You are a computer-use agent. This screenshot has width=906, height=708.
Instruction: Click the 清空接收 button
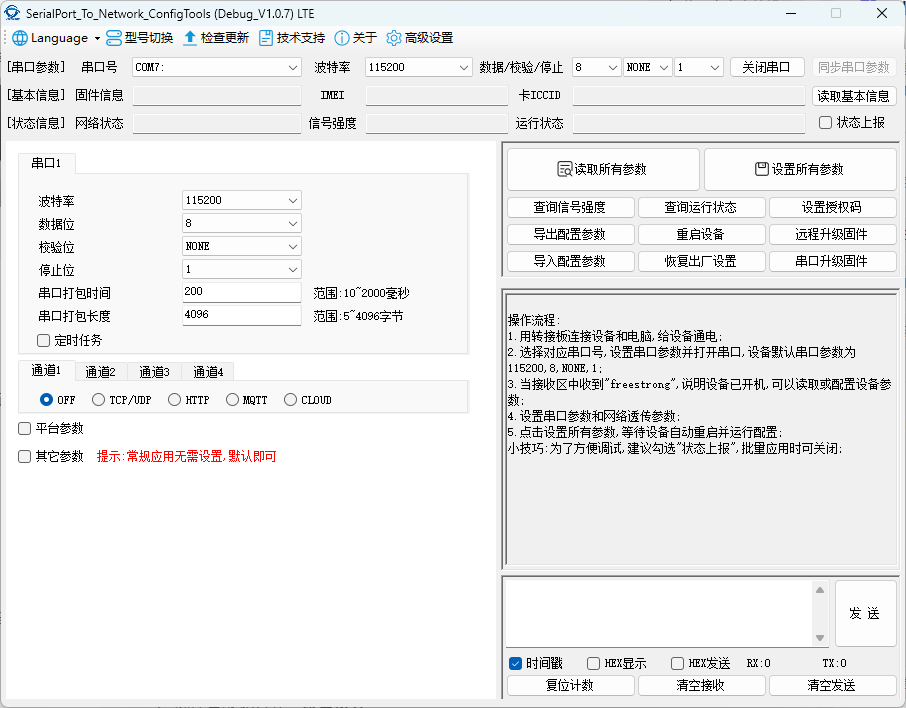pyautogui.click(x=701, y=685)
